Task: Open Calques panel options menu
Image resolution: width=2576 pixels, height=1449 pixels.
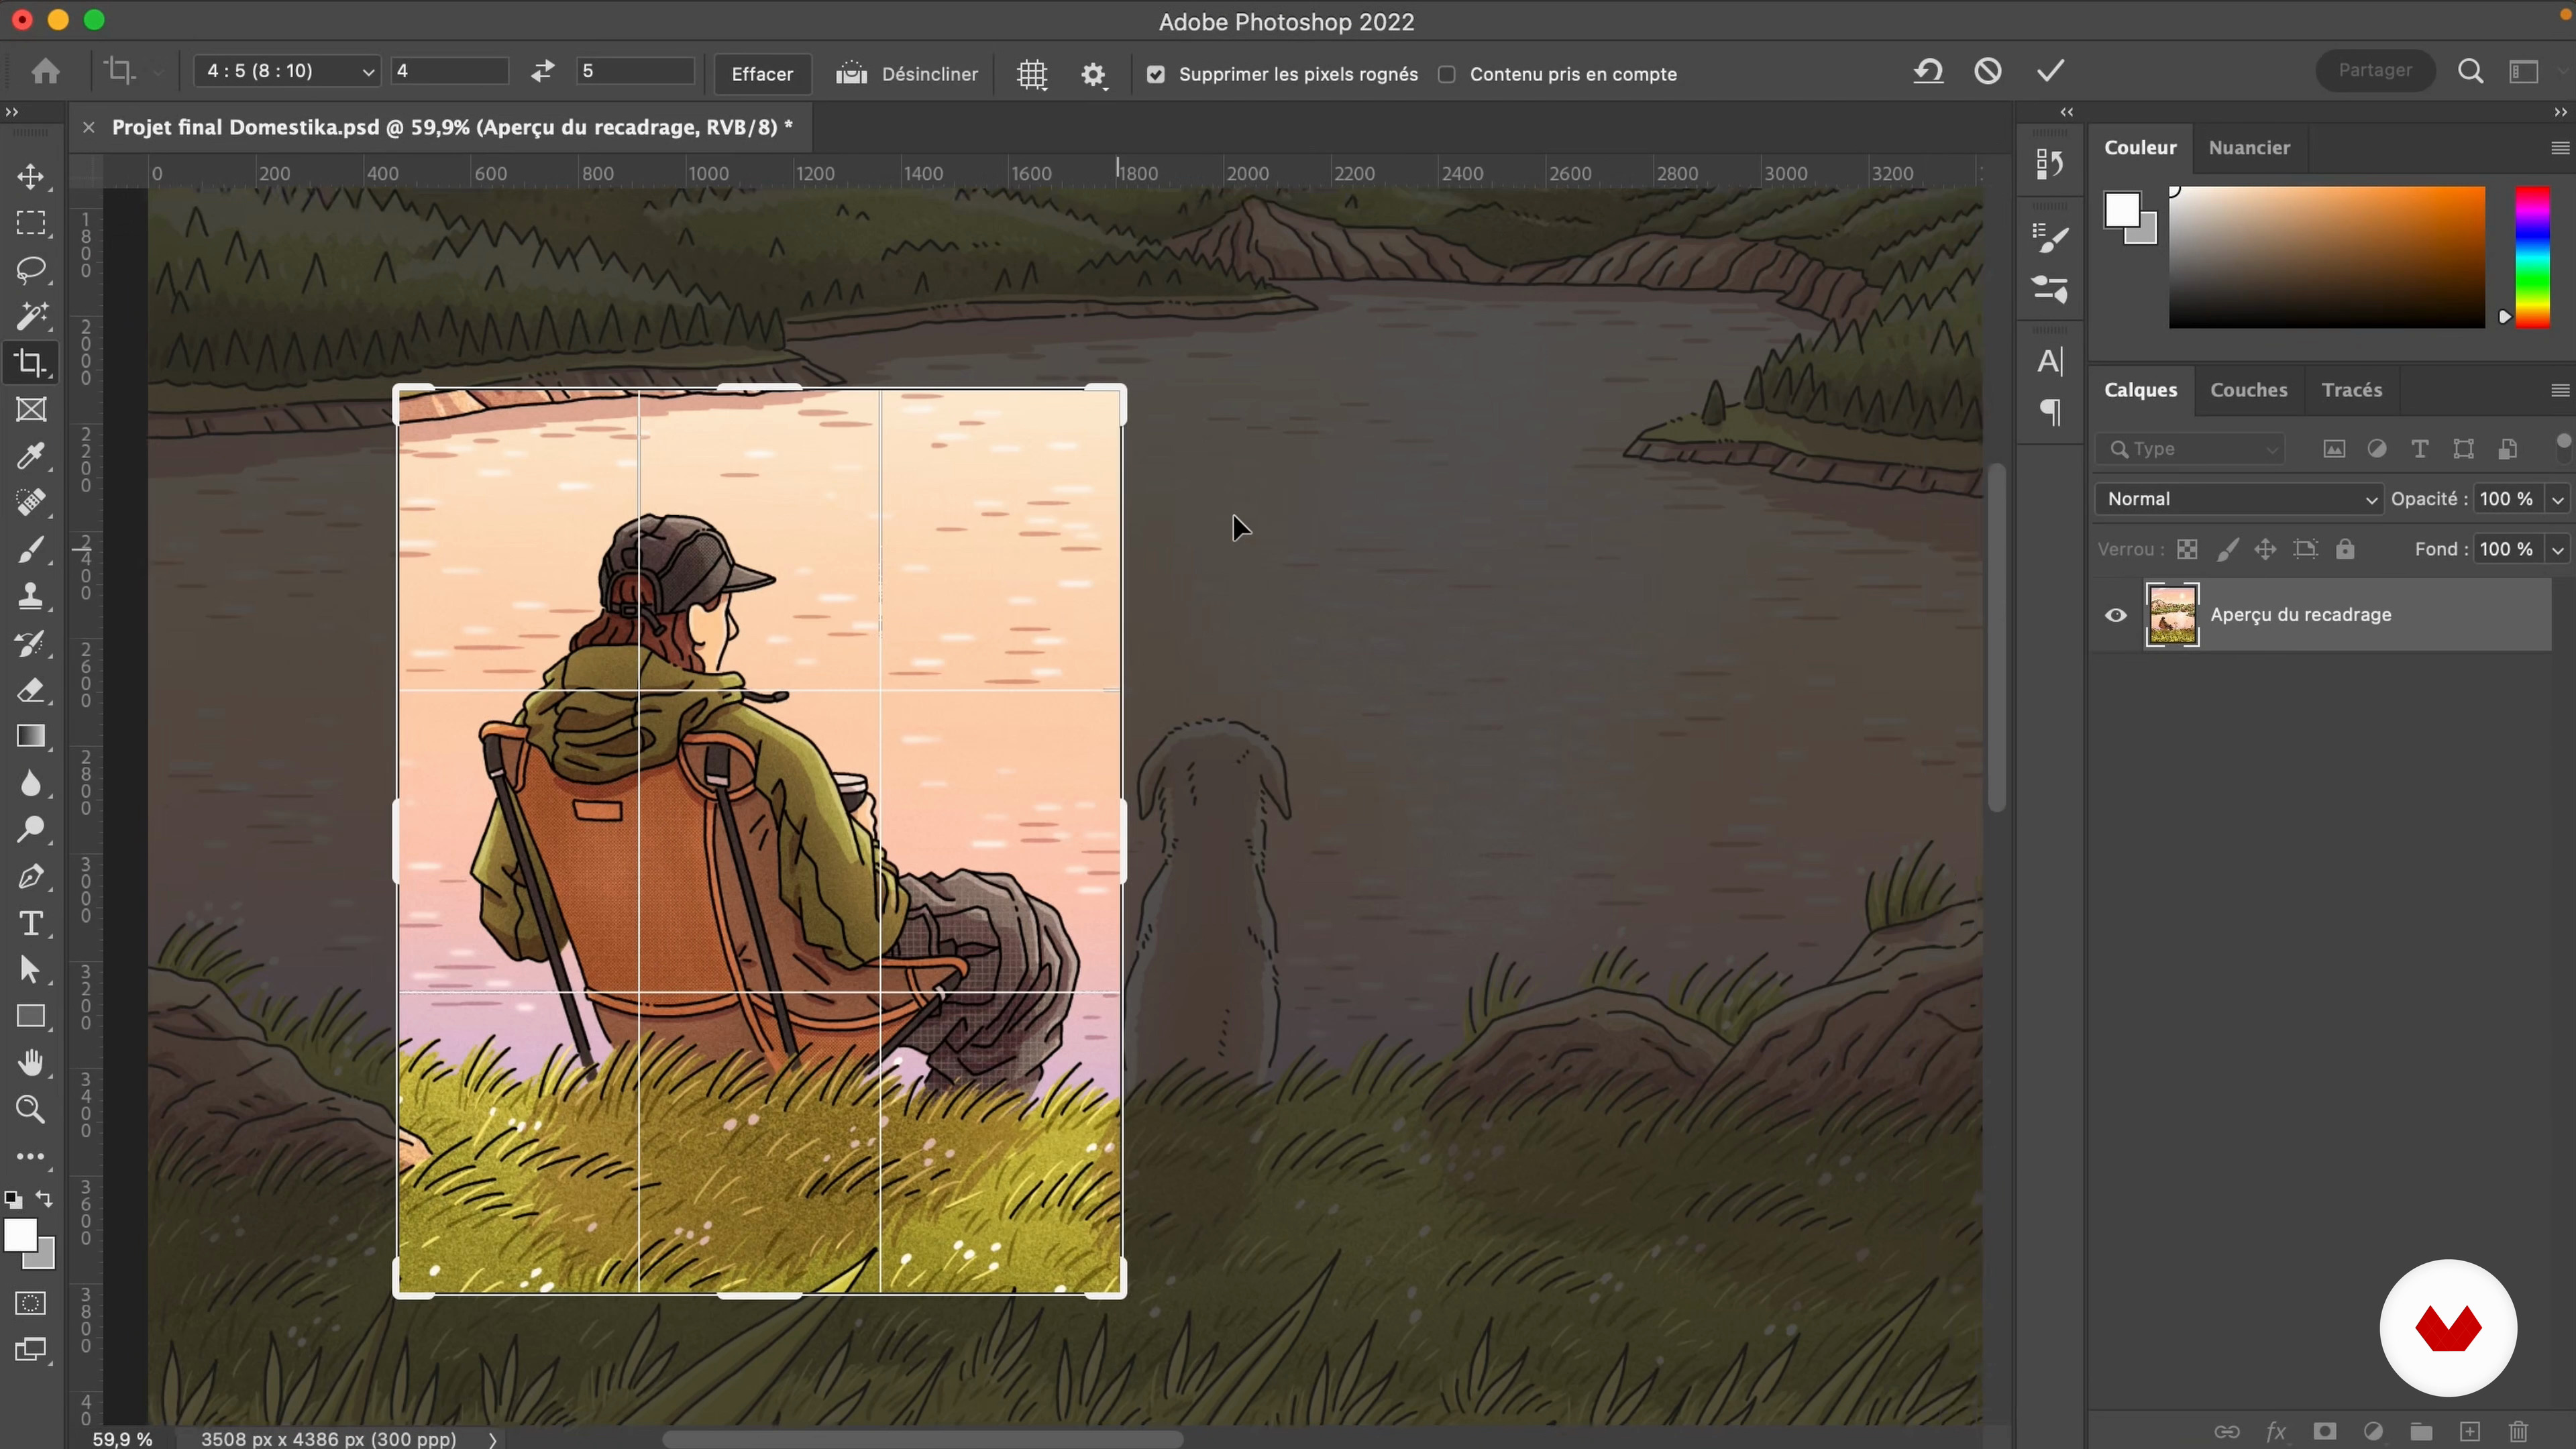Action: [2560, 390]
